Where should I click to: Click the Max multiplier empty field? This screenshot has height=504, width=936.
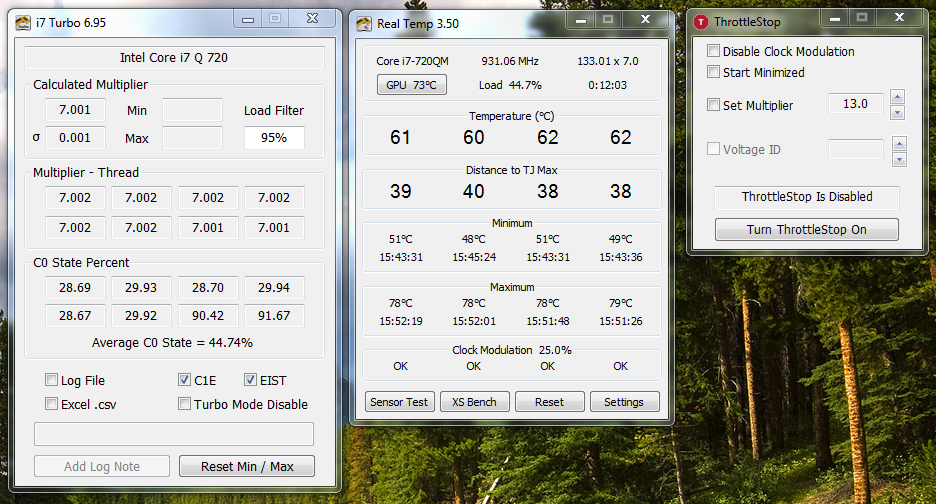[192, 138]
